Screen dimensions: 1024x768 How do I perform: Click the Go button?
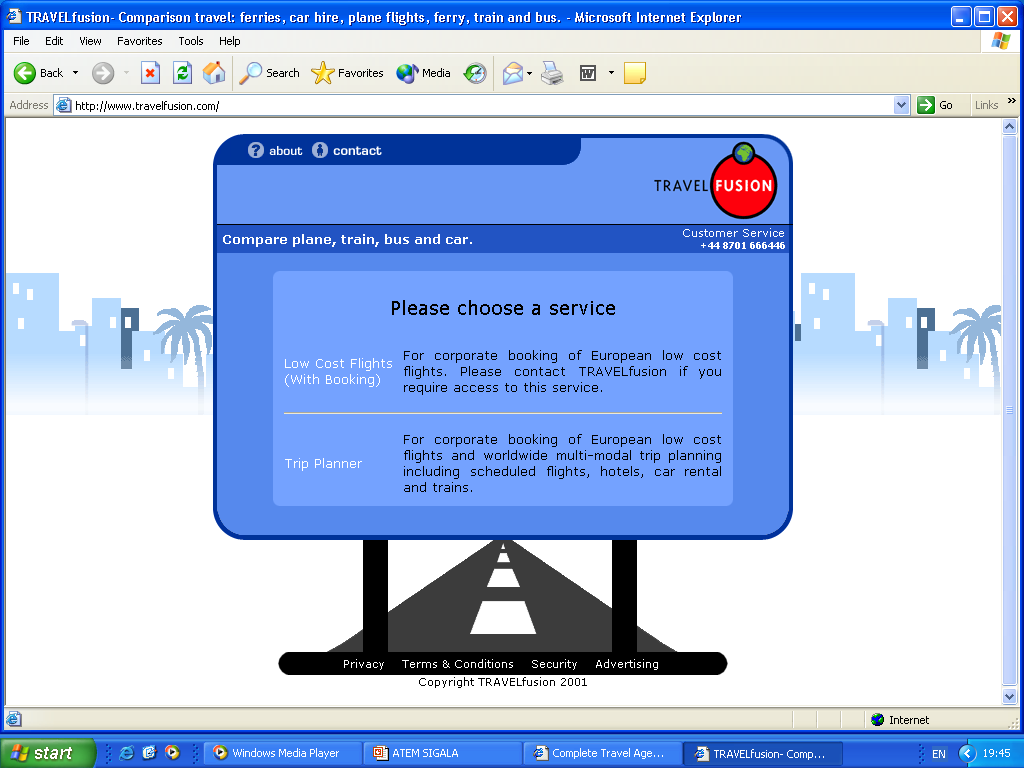click(935, 105)
